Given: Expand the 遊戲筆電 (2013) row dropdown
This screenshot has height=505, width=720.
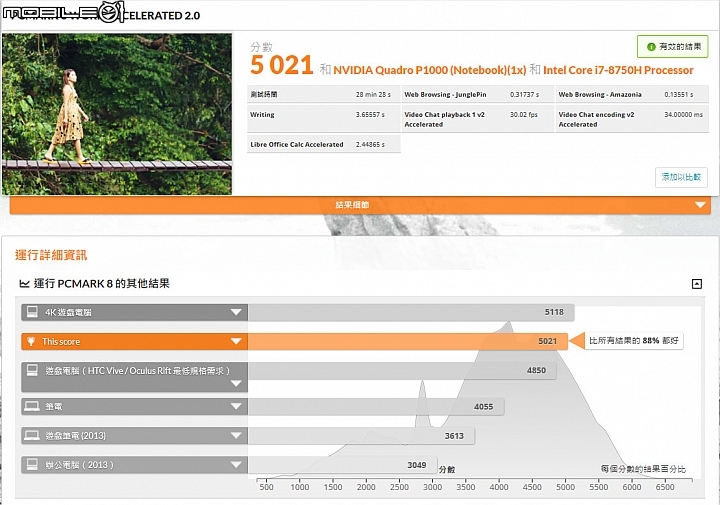Looking at the screenshot, I should click(236, 435).
